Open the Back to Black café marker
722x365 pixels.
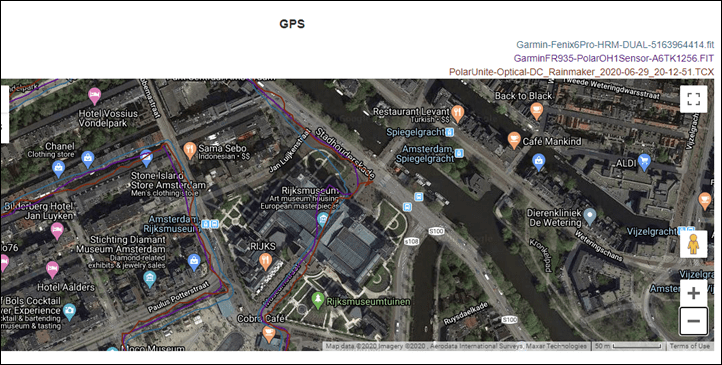coord(536,111)
